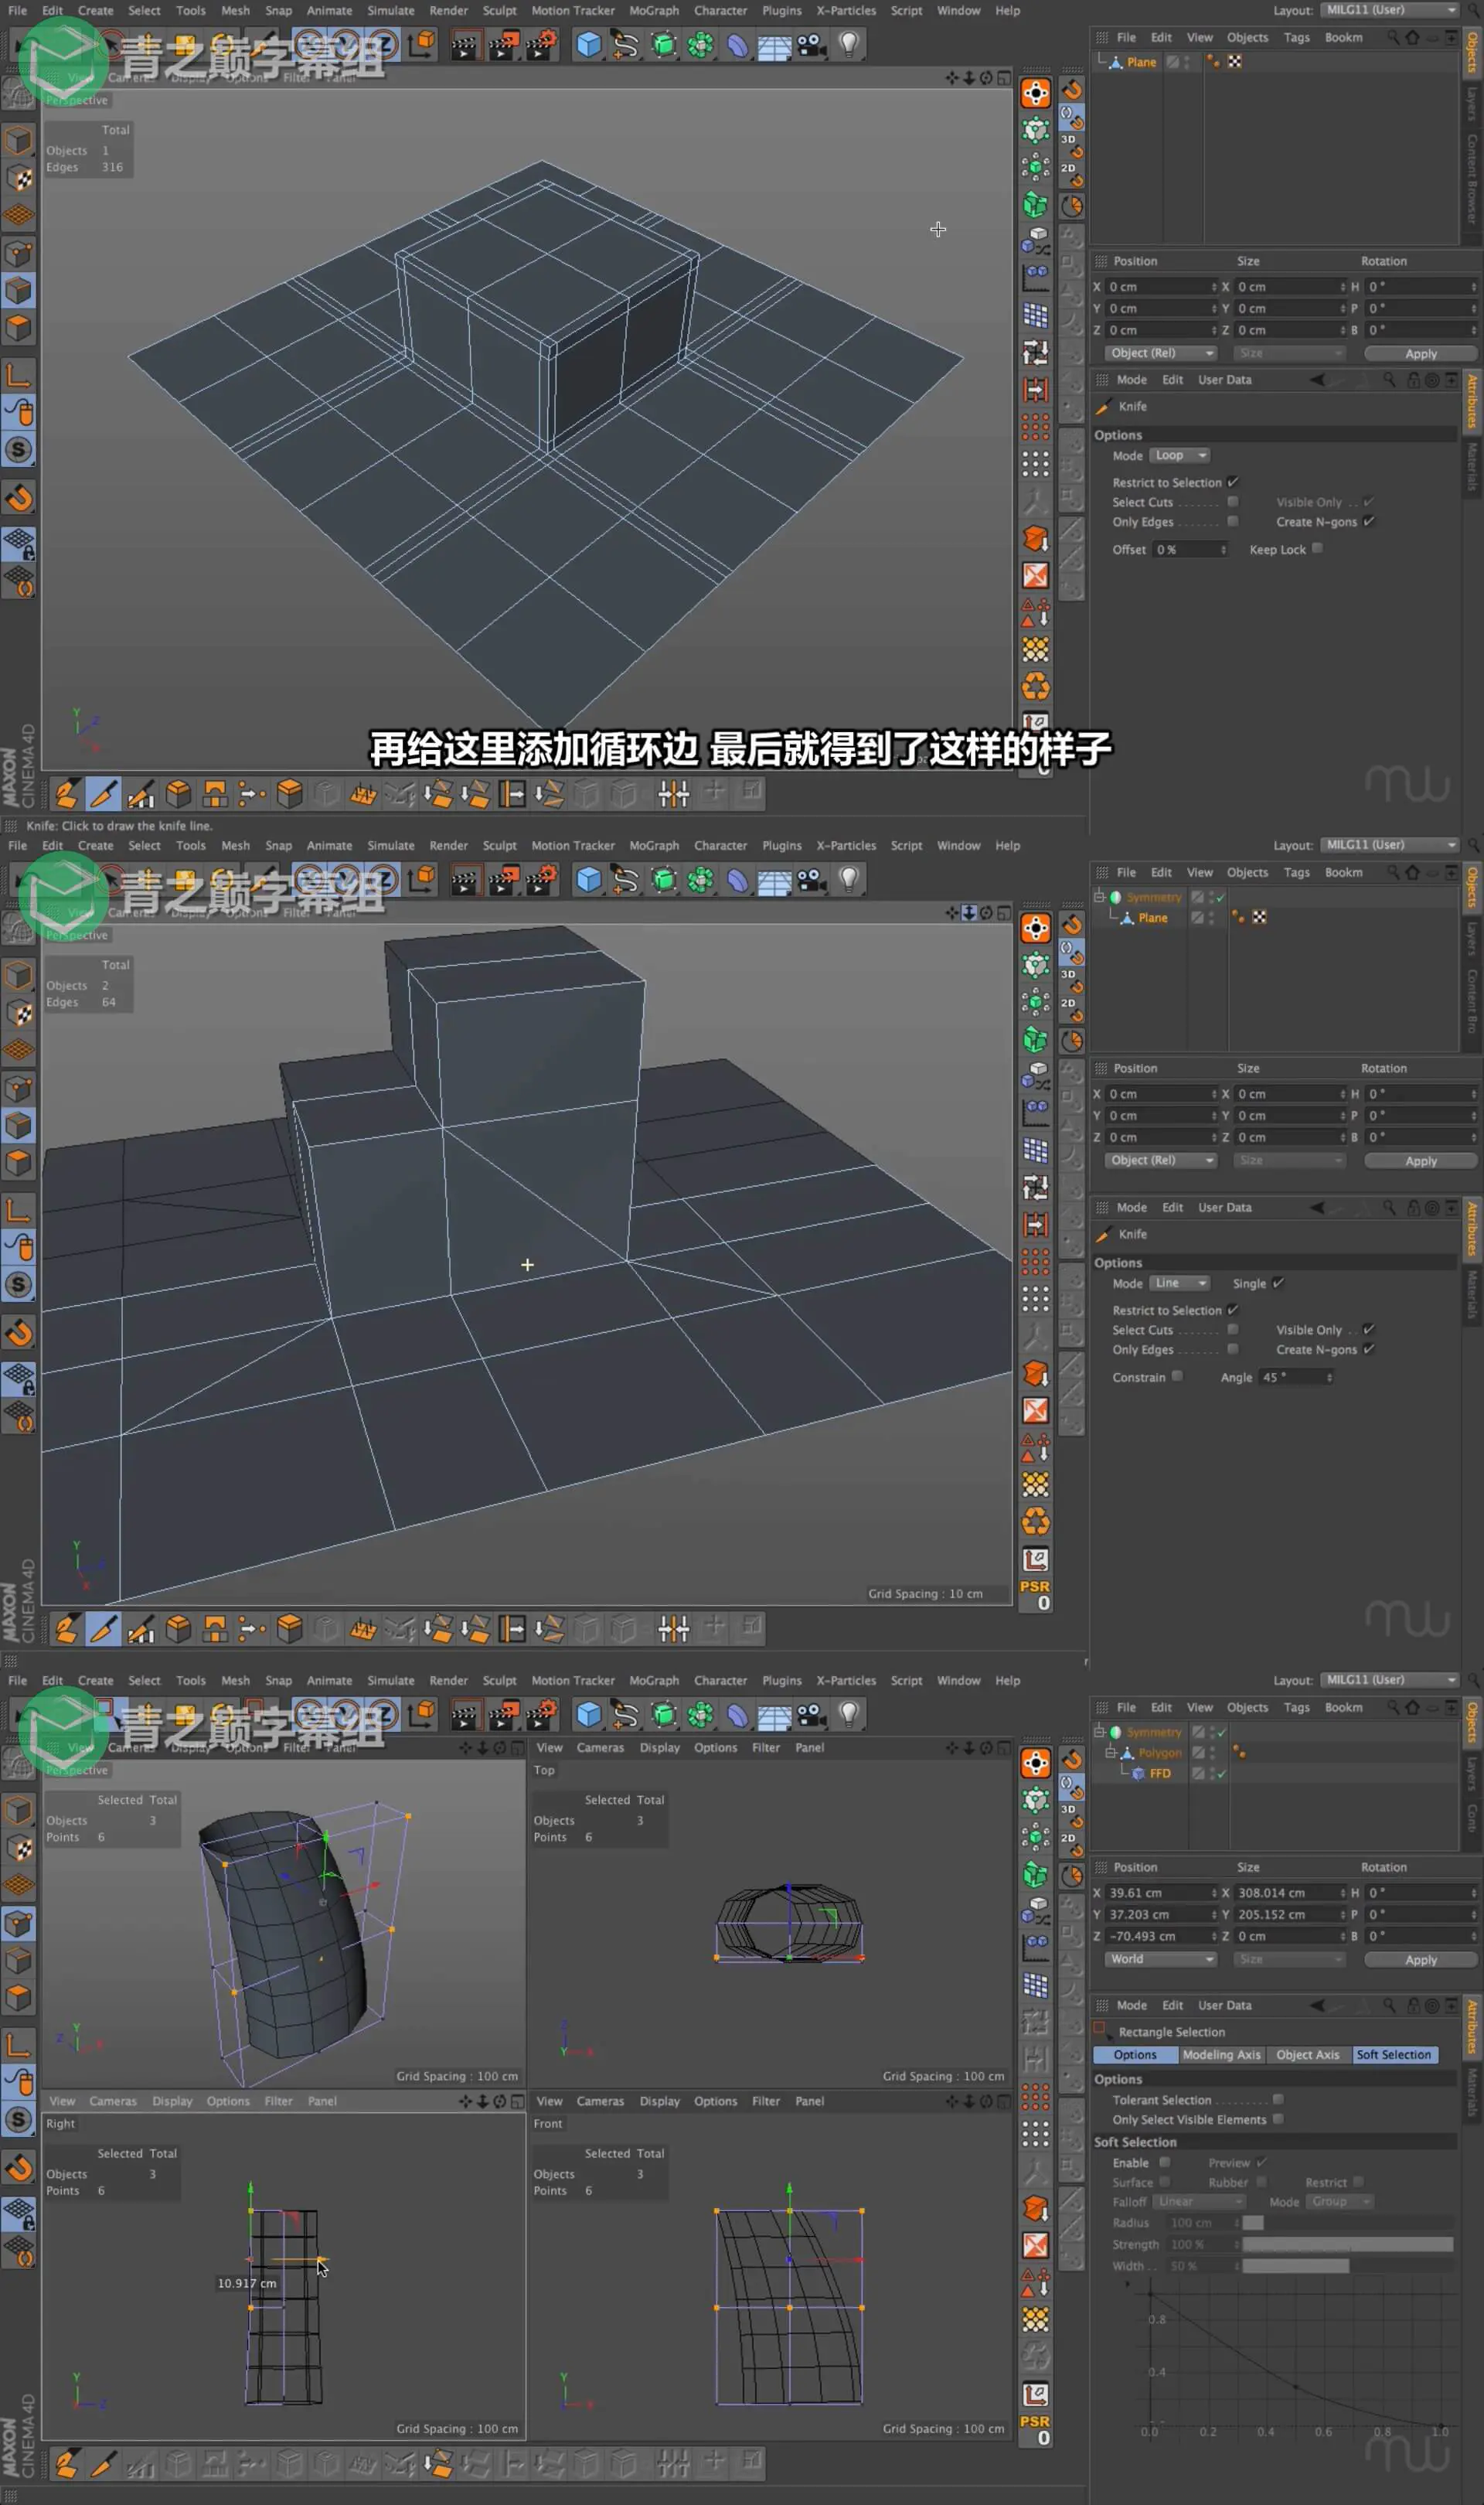Screen dimensions: 1484x2505
Task: Click the Texture mode checkerboard icon in middle window
Action: point(19,1013)
